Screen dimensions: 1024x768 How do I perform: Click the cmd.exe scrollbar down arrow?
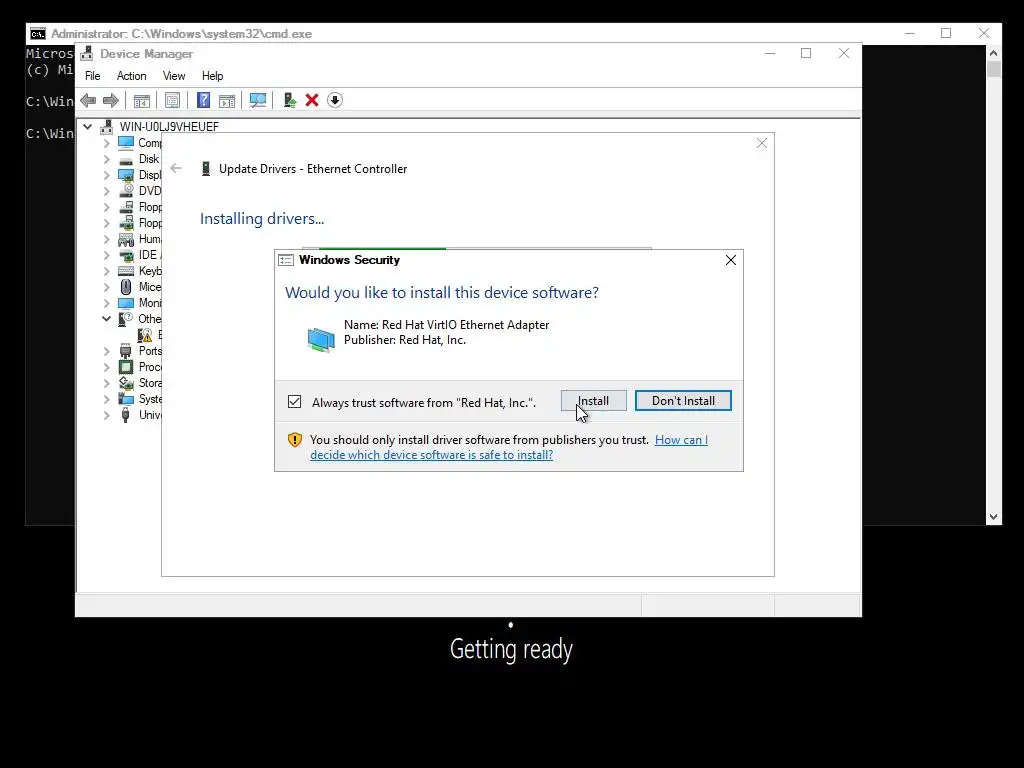[993, 517]
